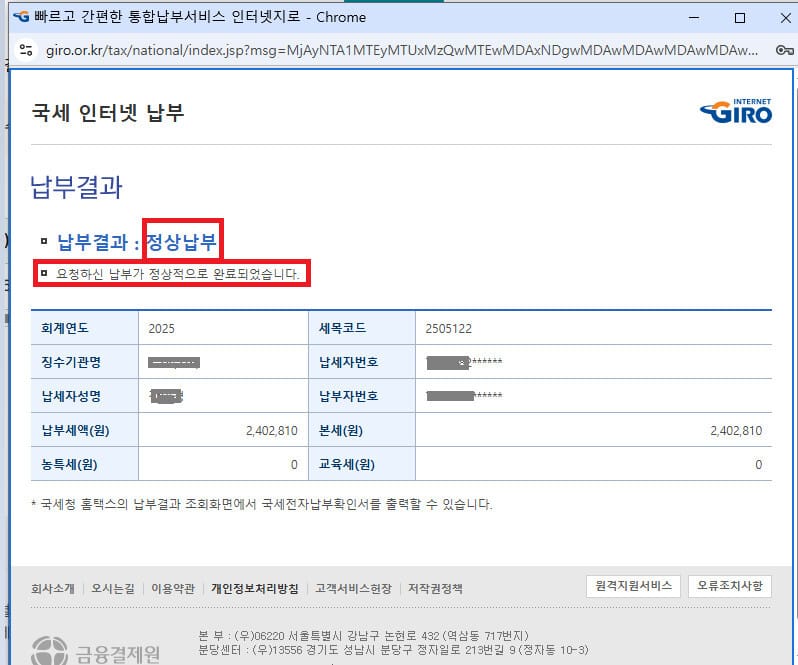Open the password key icon in address bar
The width and height of the screenshot is (798, 665).
click(784, 50)
